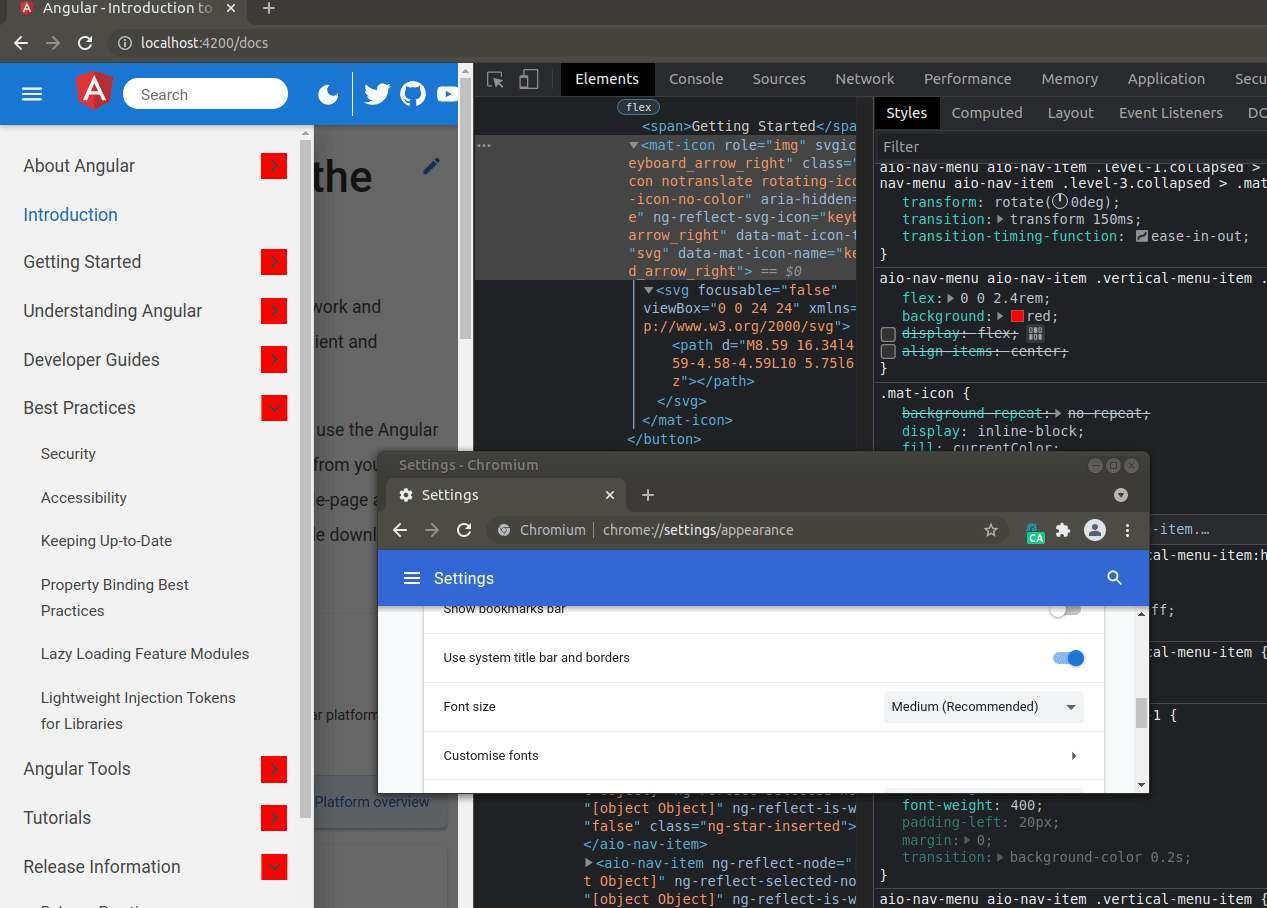The height and width of the screenshot is (908, 1267).
Task: Click the red color swatch next to background
Action: (x=1016, y=316)
